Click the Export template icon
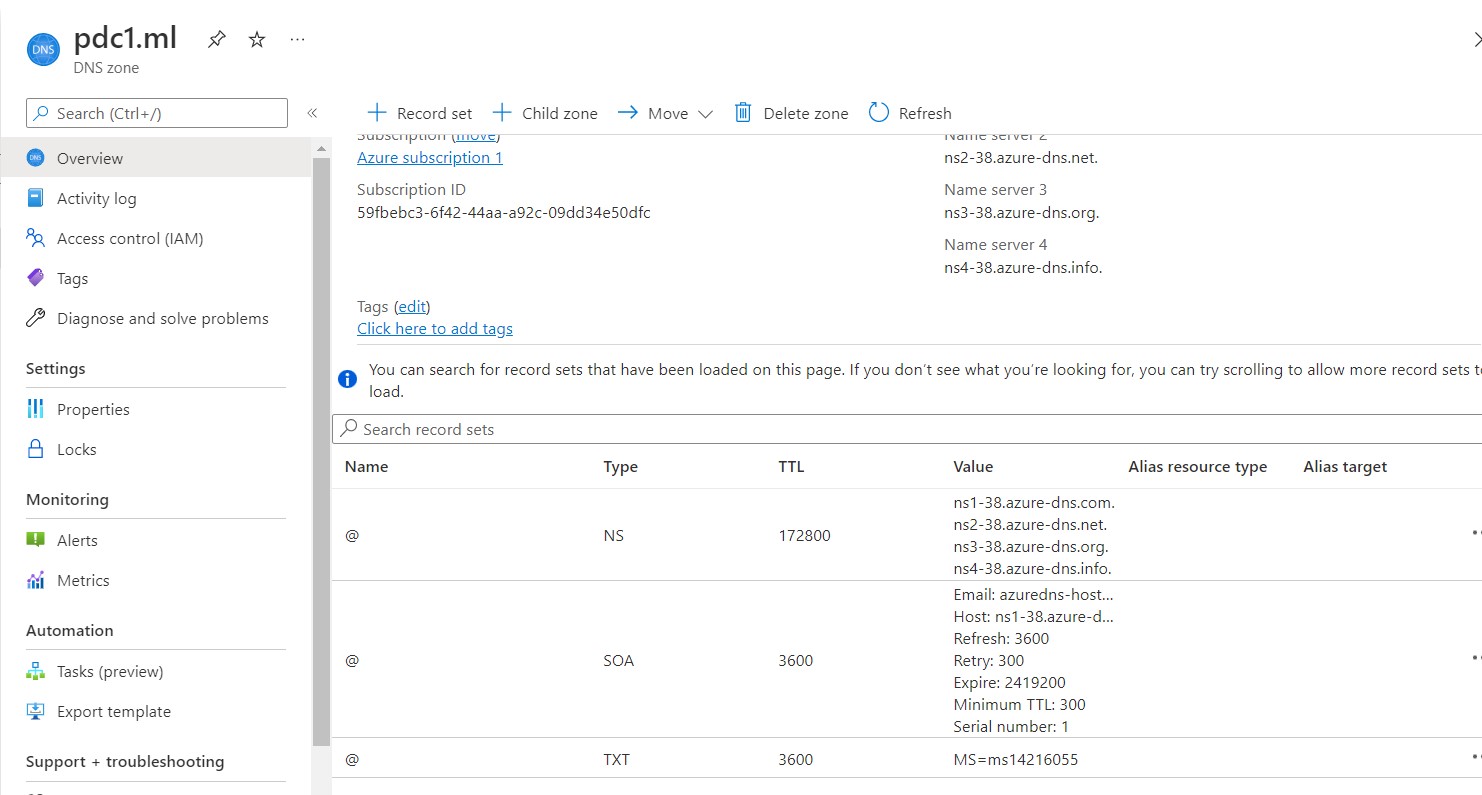This screenshot has height=795, width=1482. 36,711
